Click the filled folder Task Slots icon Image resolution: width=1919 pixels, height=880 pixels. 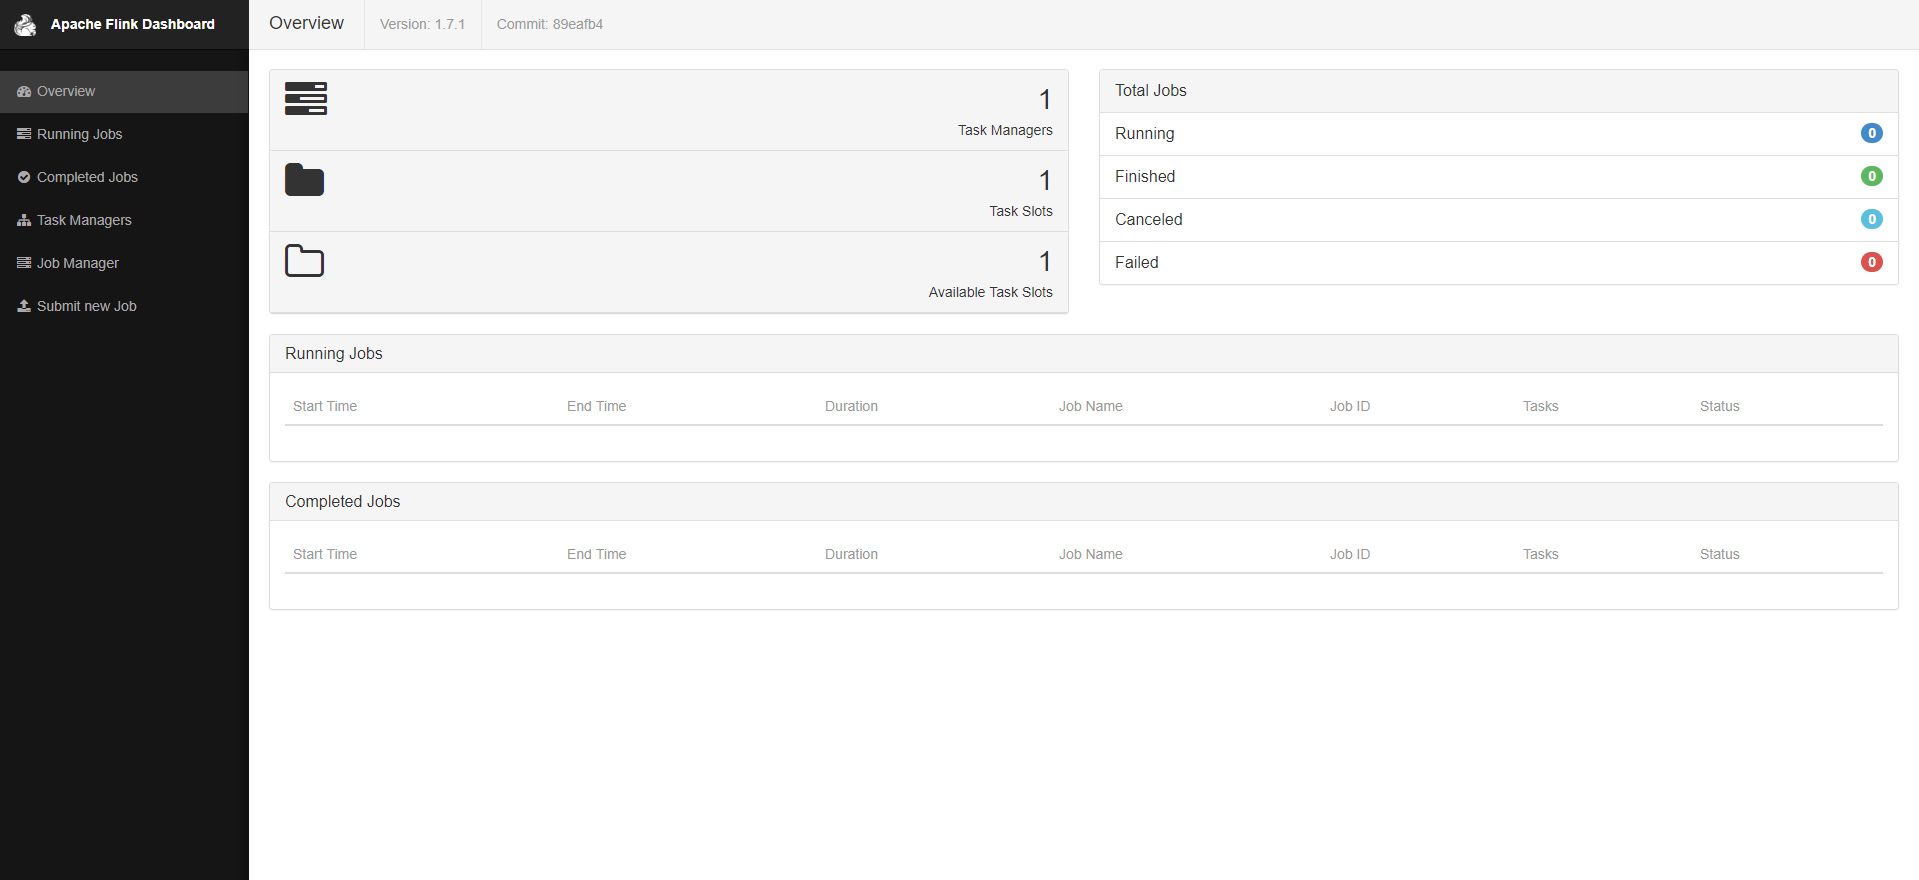[305, 180]
